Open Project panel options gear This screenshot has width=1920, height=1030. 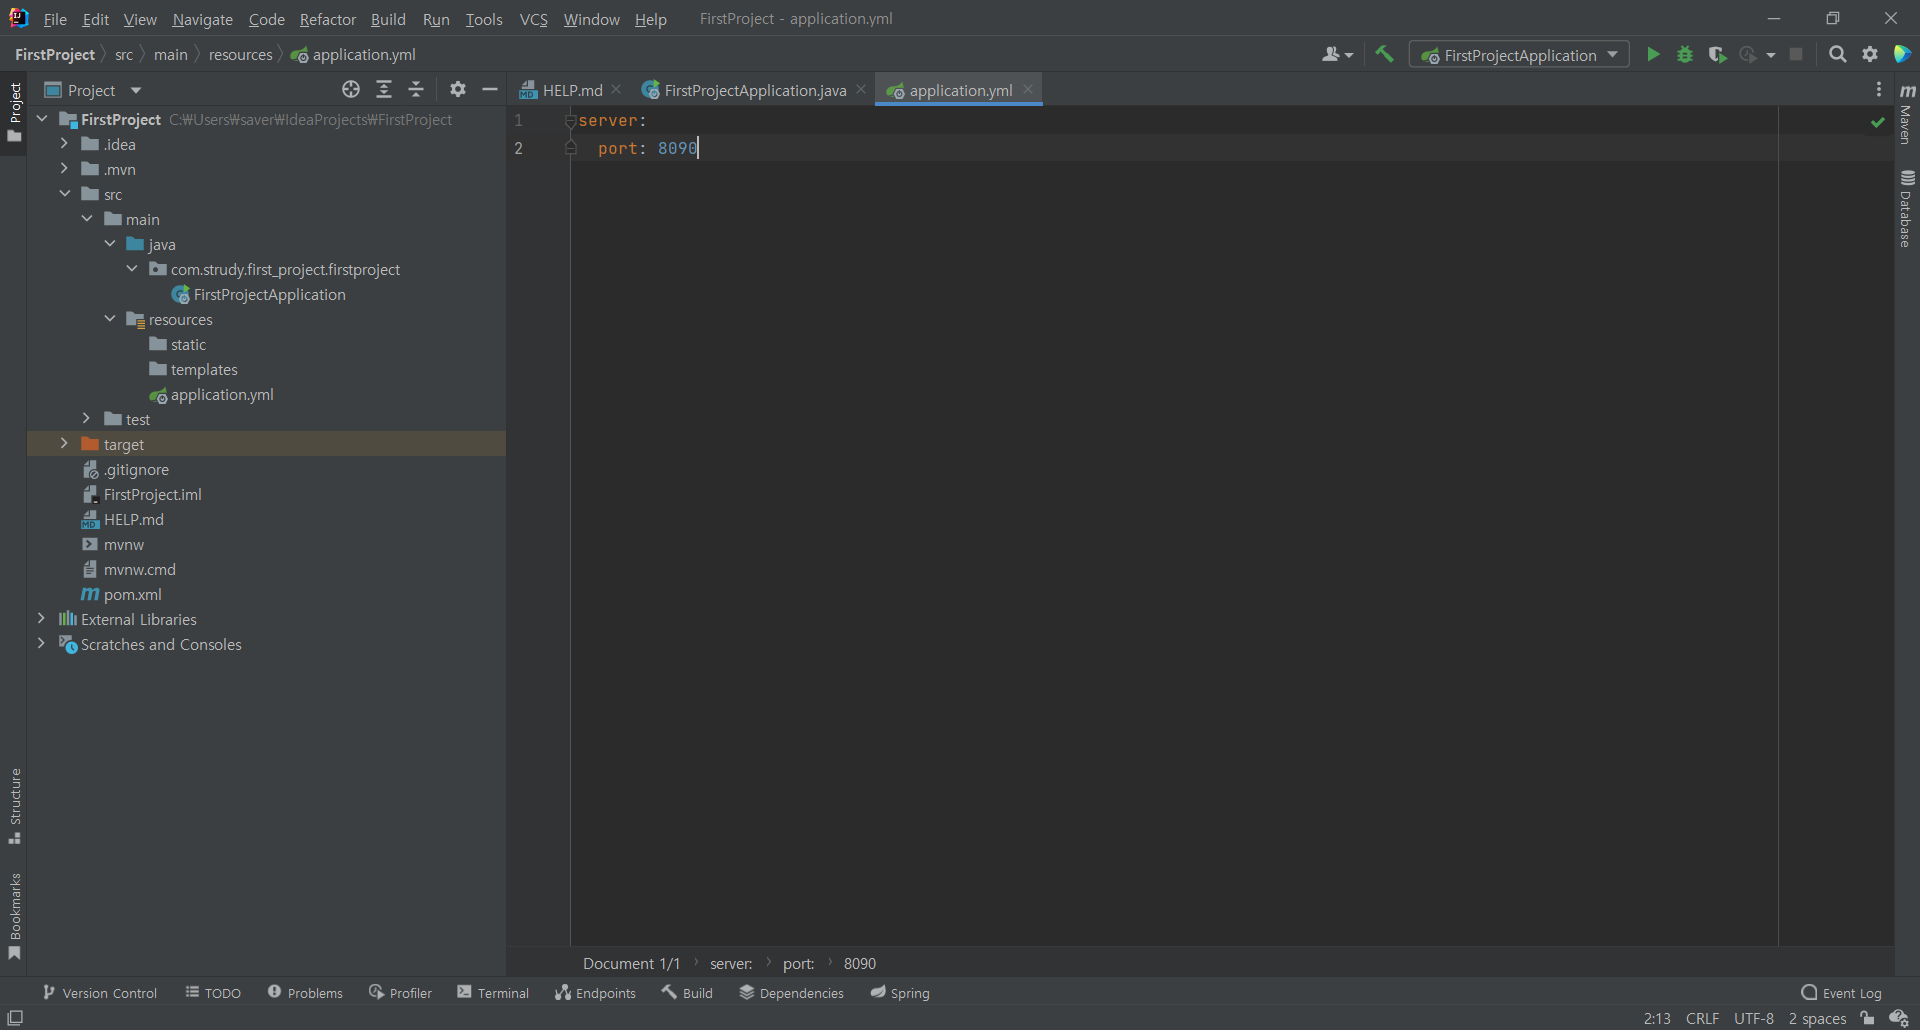[x=458, y=90]
